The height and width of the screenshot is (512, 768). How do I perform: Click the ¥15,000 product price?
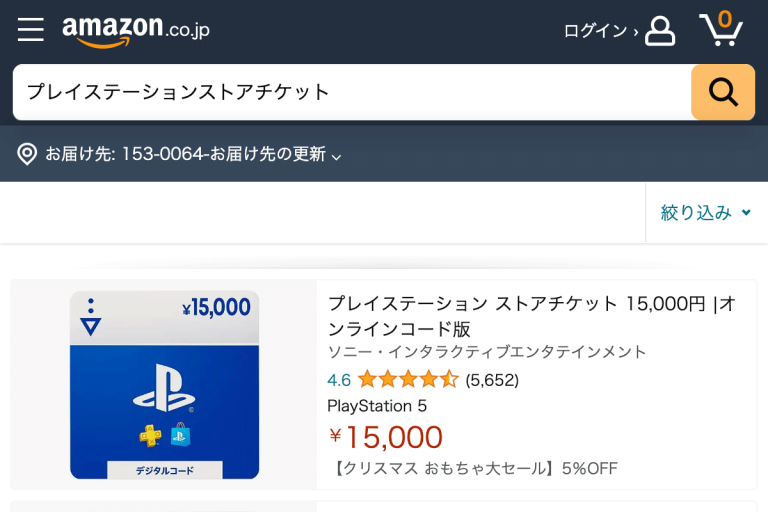coord(386,437)
